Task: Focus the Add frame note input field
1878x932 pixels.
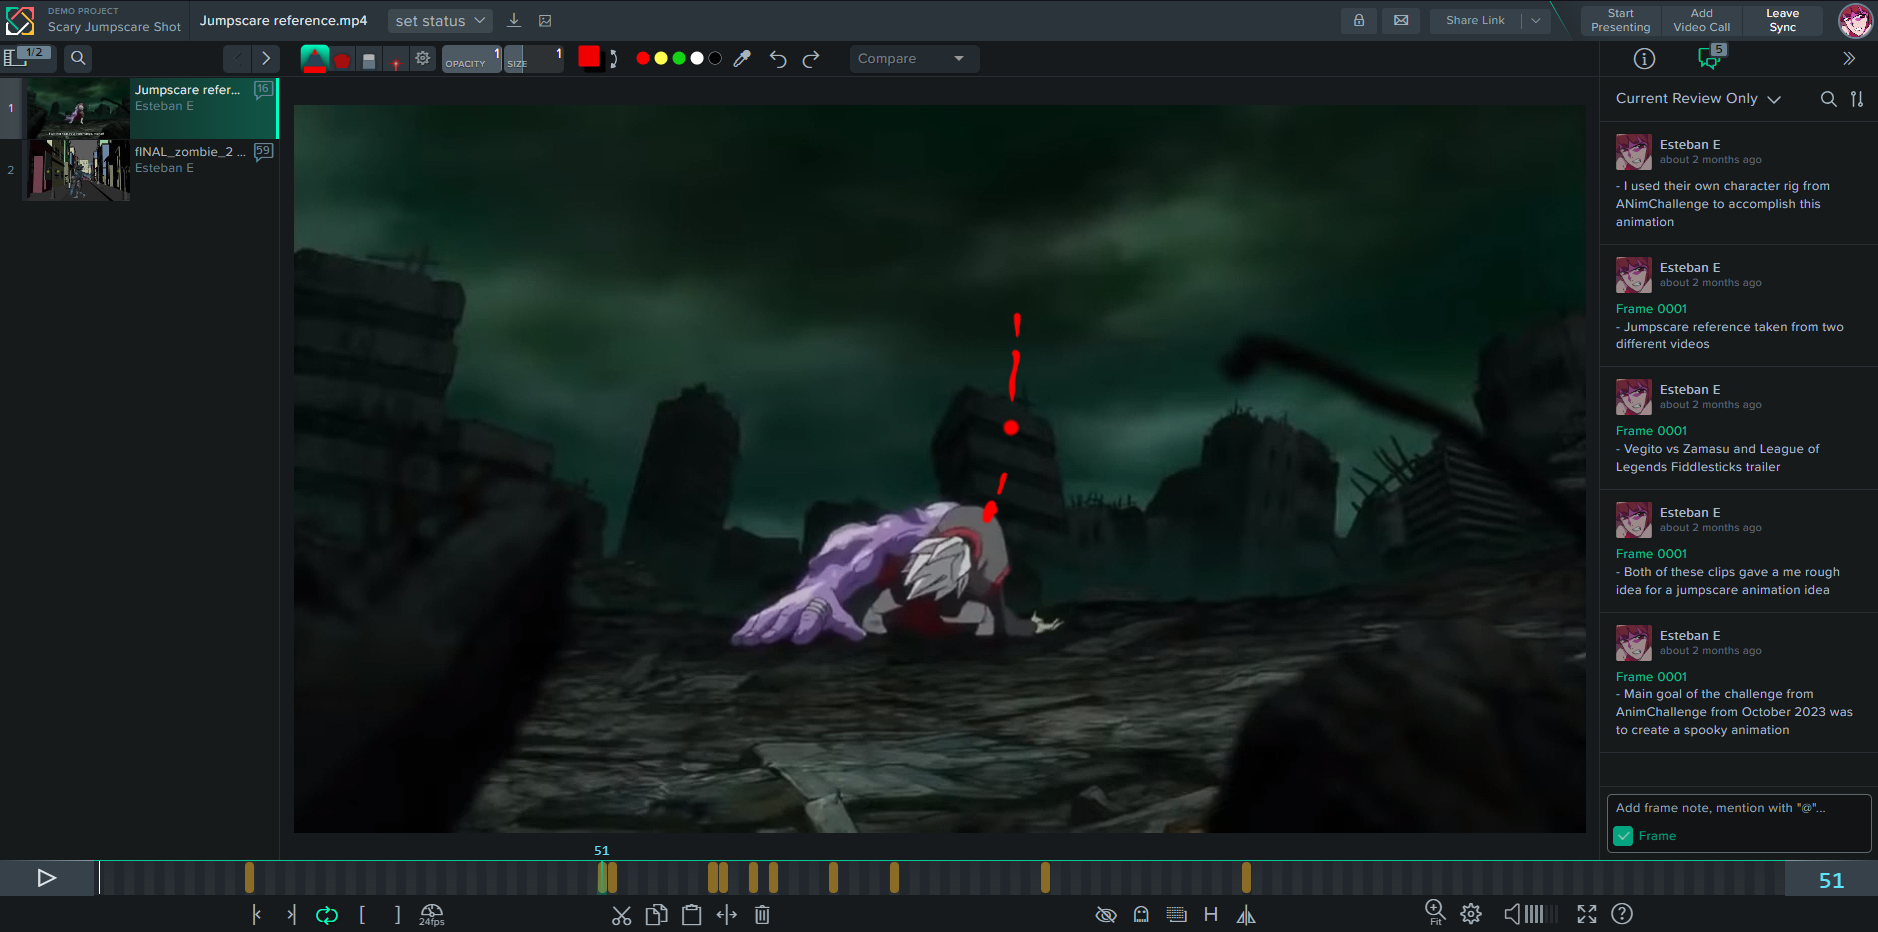Action: [1738, 808]
